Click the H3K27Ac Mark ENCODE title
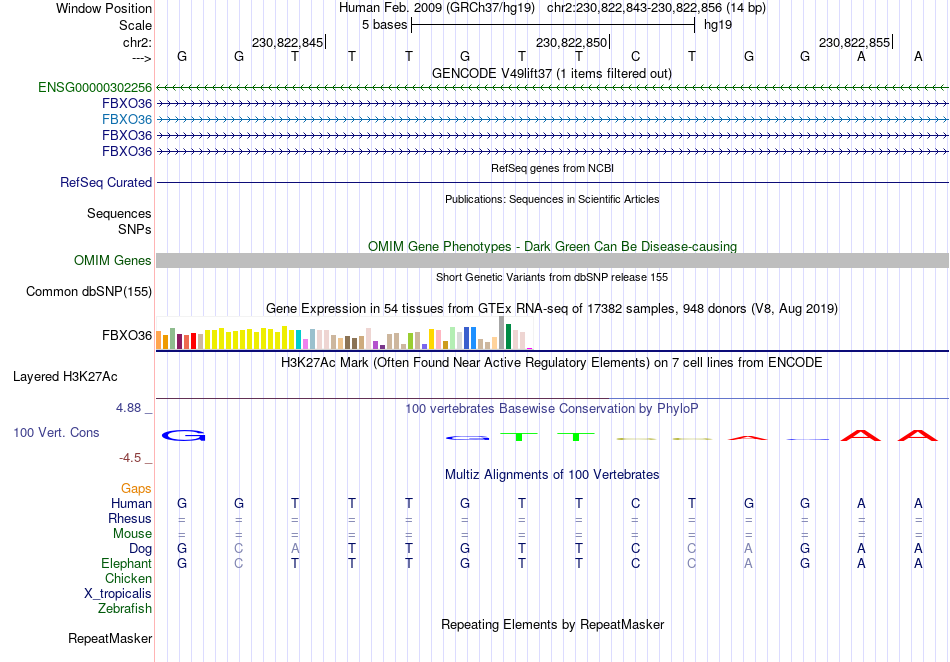 pos(551,363)
